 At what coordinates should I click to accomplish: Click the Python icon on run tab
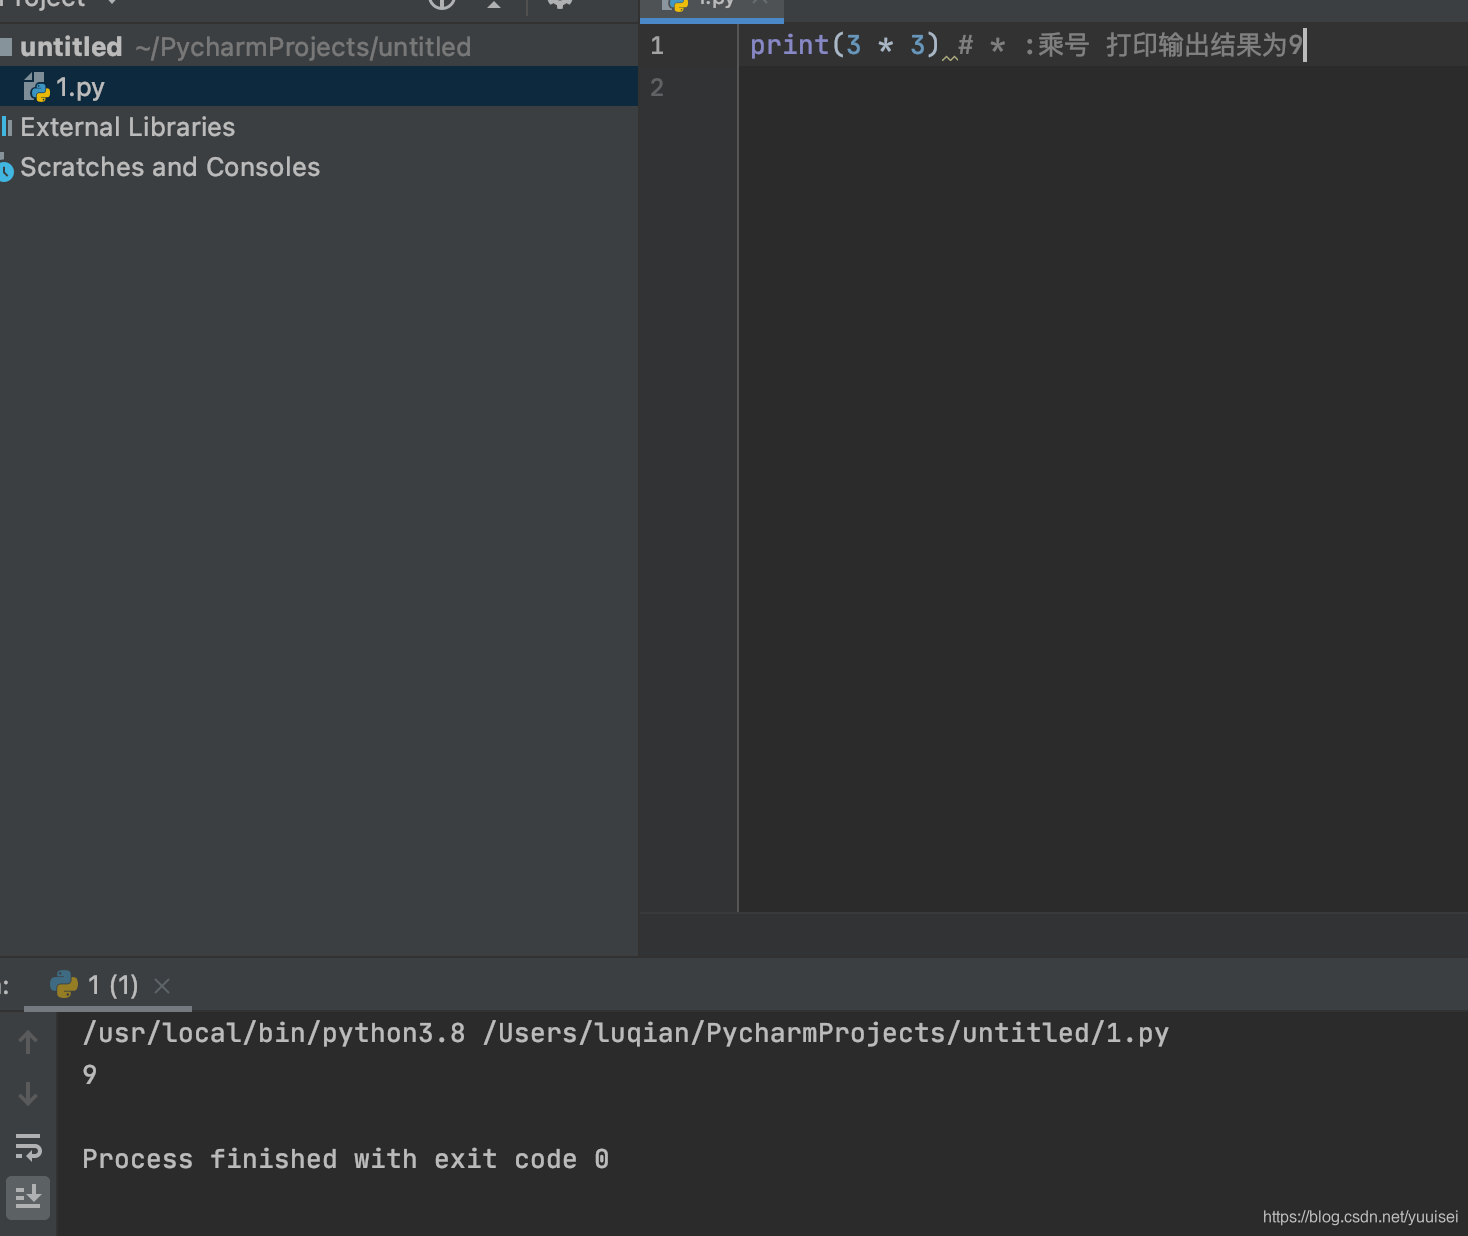(64, 985)
